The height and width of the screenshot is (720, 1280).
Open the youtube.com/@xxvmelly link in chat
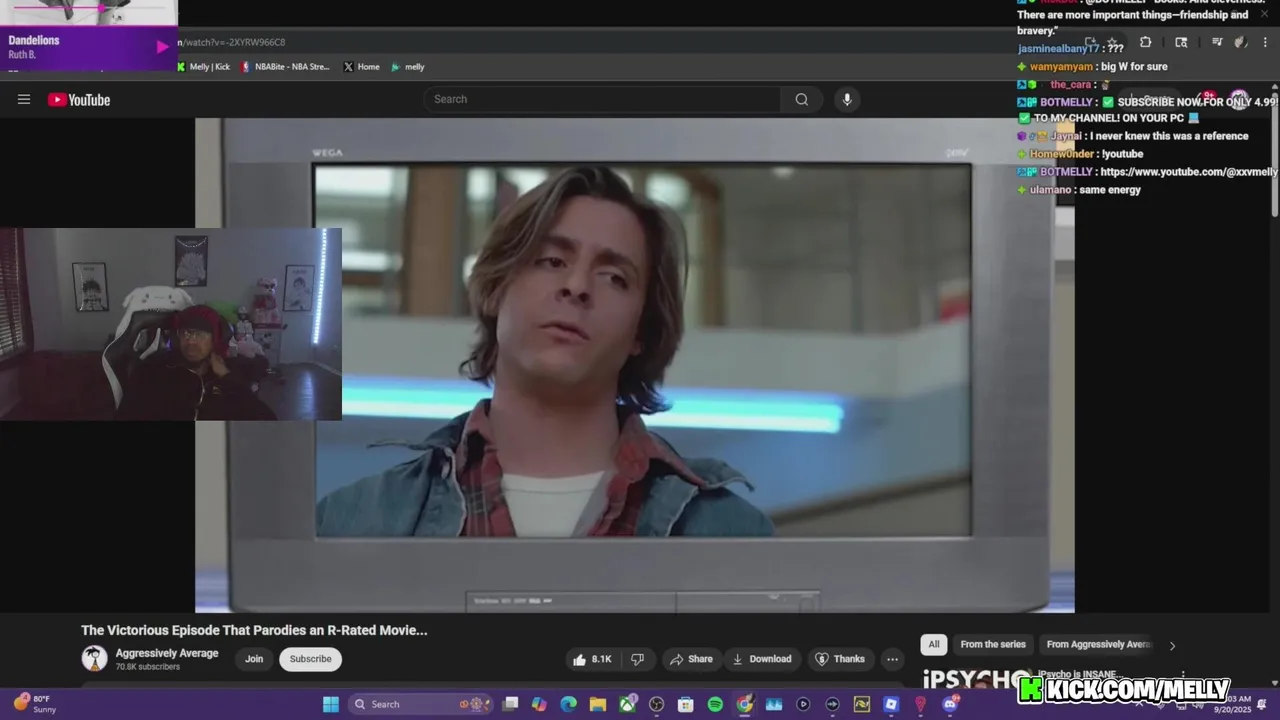pos(1188,172)
